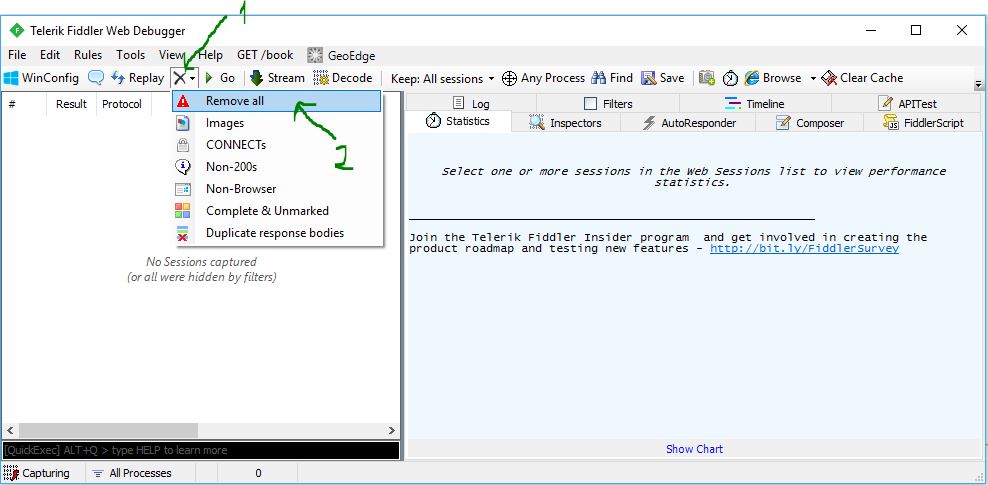Open the Tools menu

(130, 55)
